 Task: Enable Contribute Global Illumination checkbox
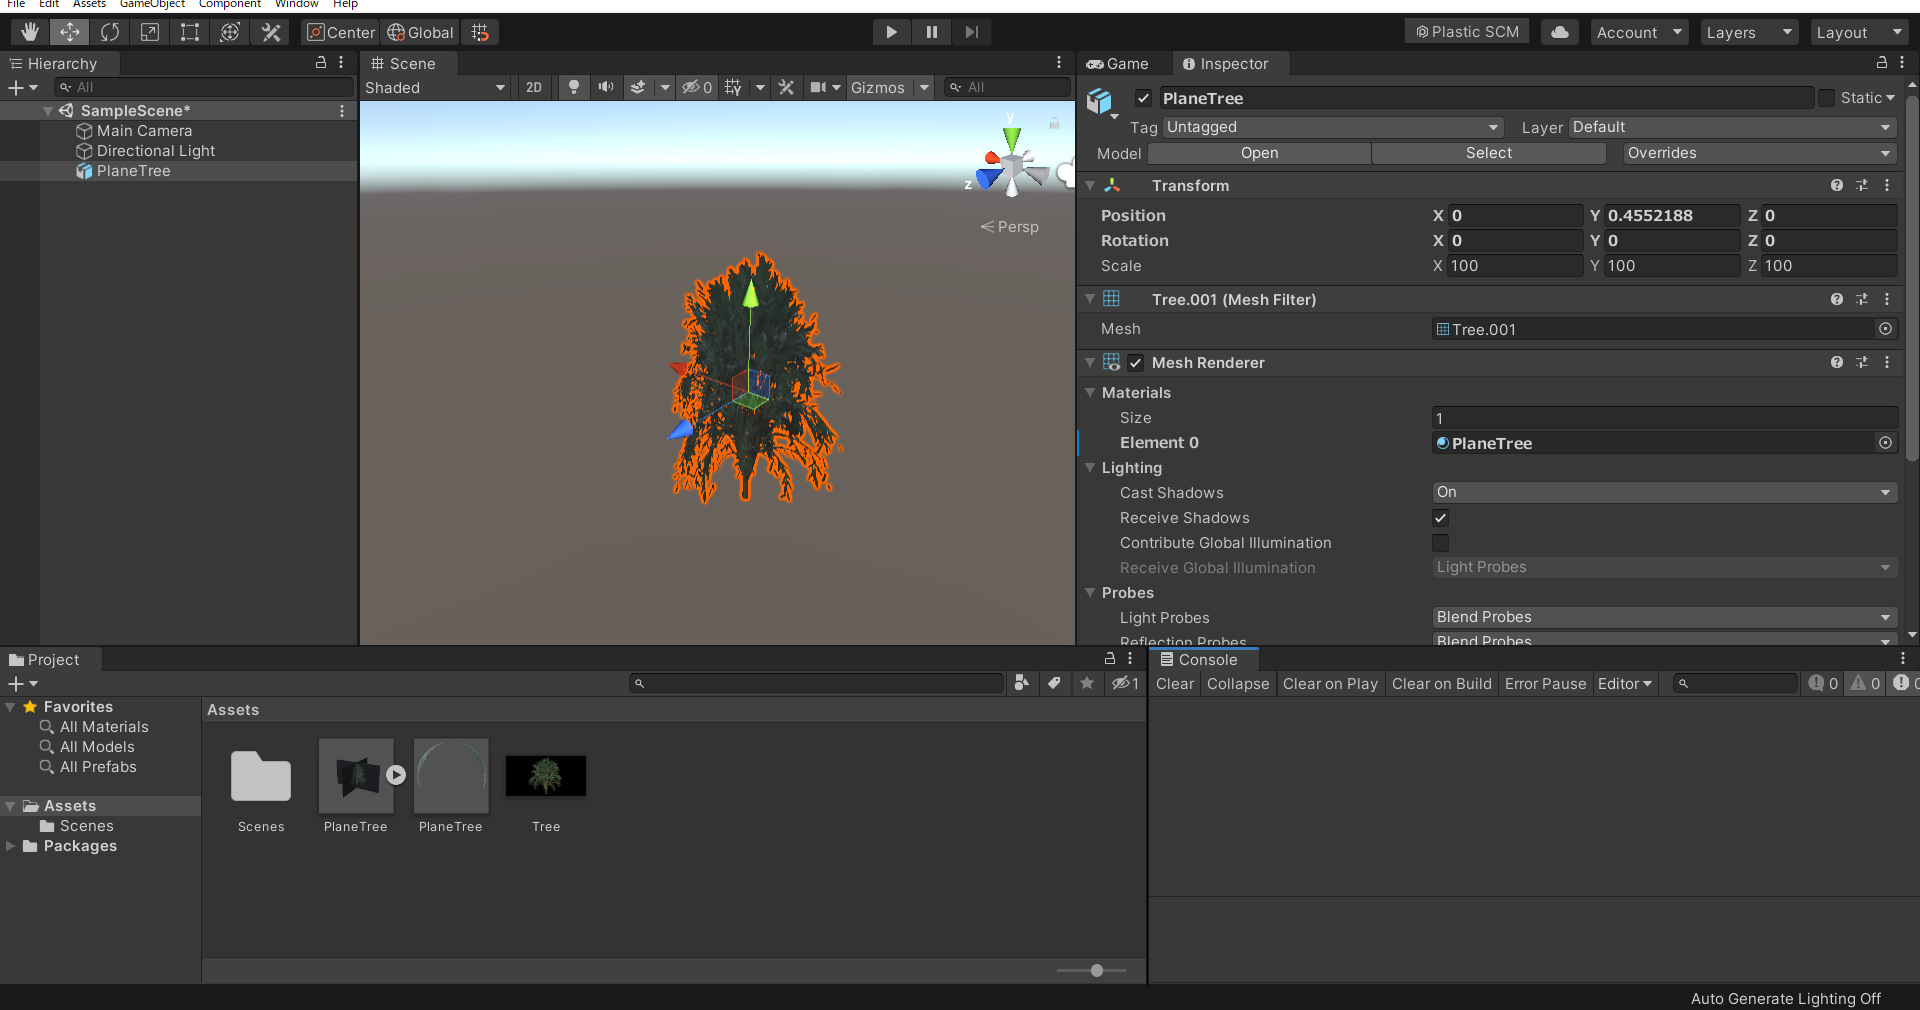(x=1440, y=543)
